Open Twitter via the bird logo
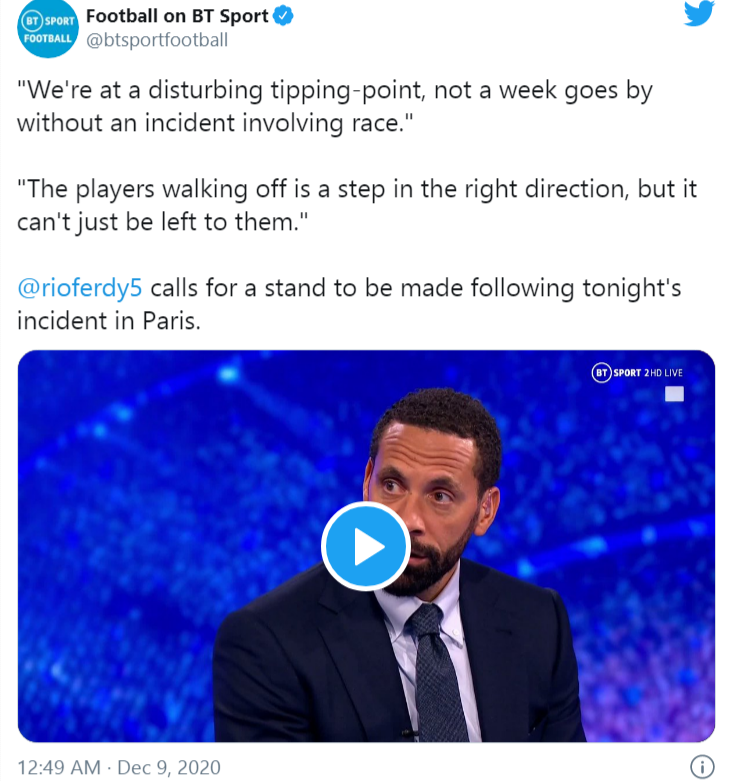The width and height of the screenshot is (733, 781). (x=699, y=13)
